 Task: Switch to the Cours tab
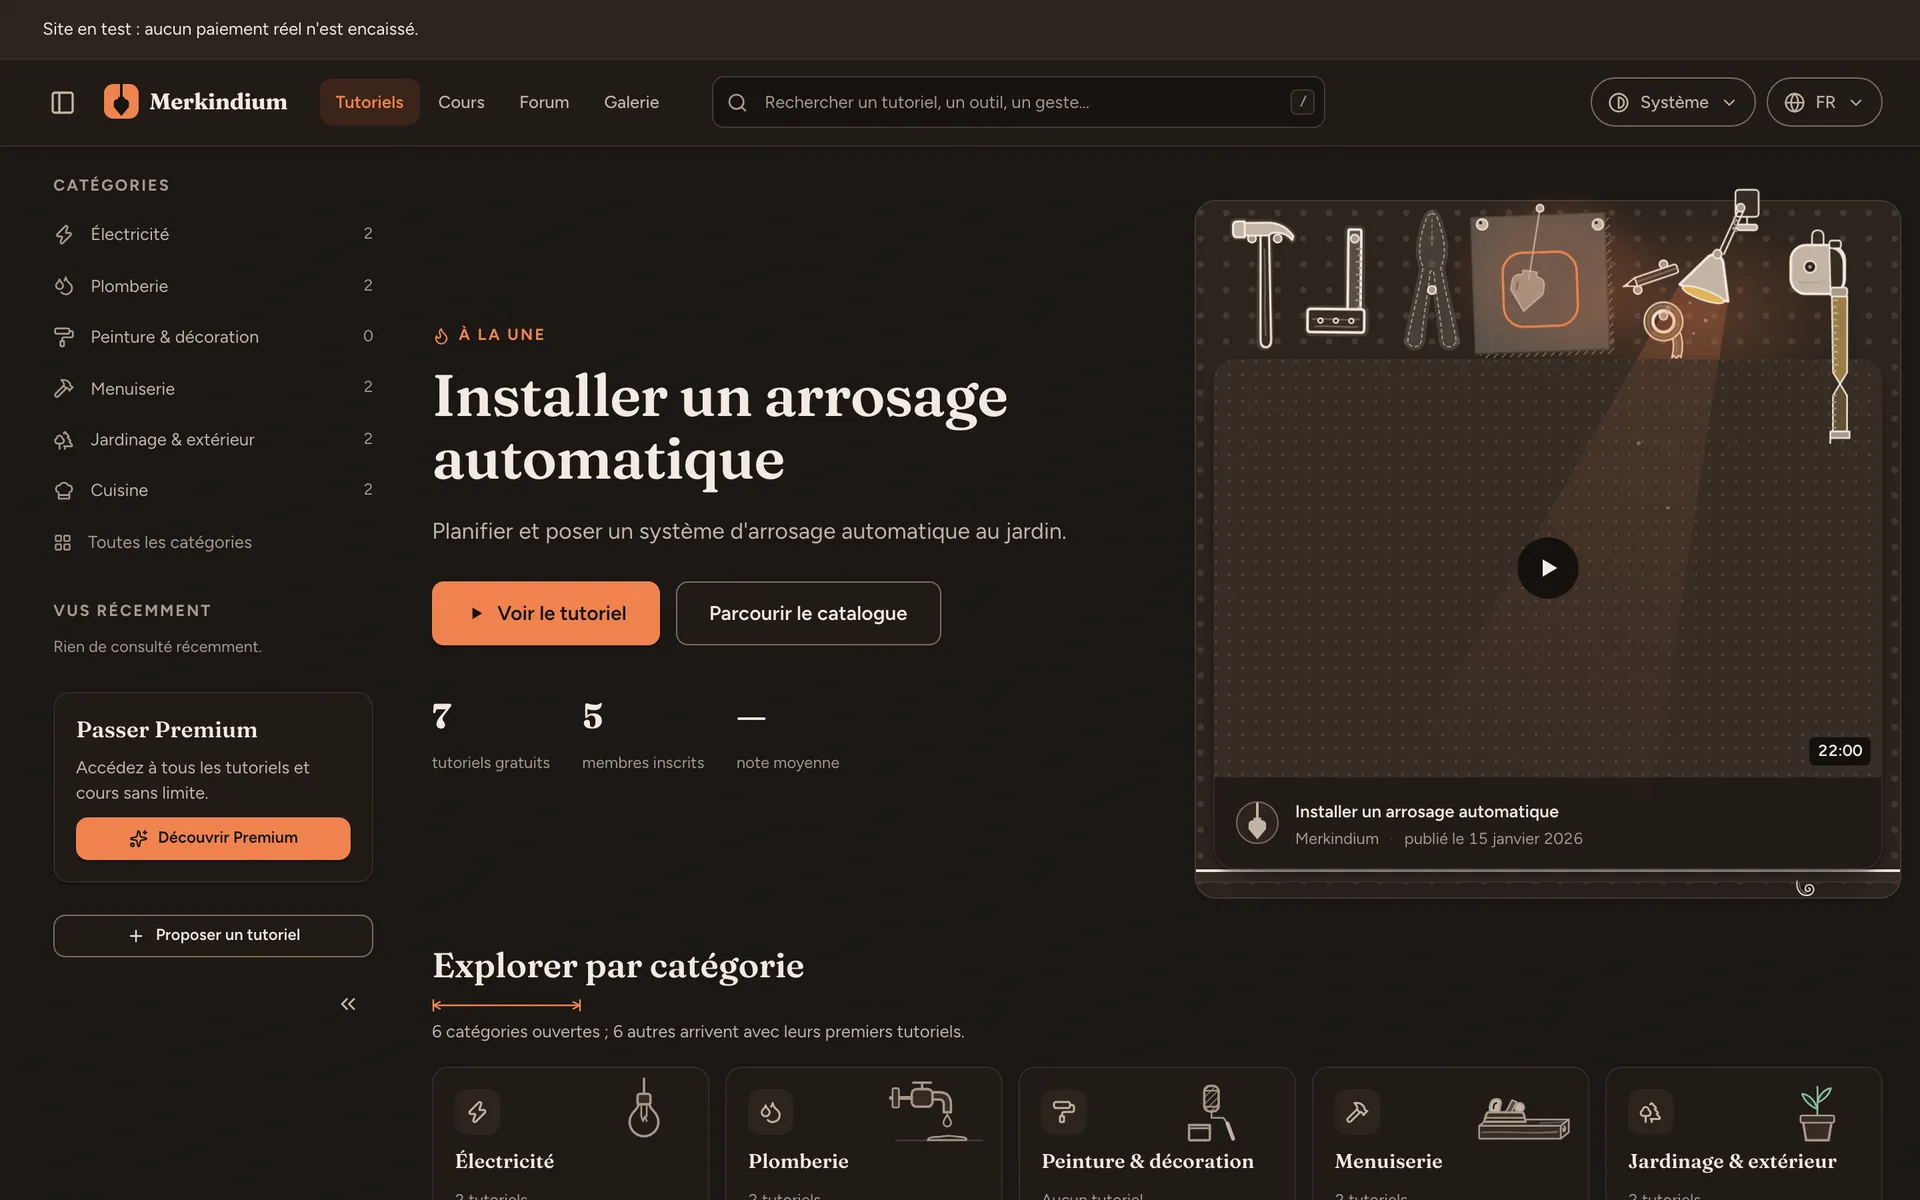point(461,102)
